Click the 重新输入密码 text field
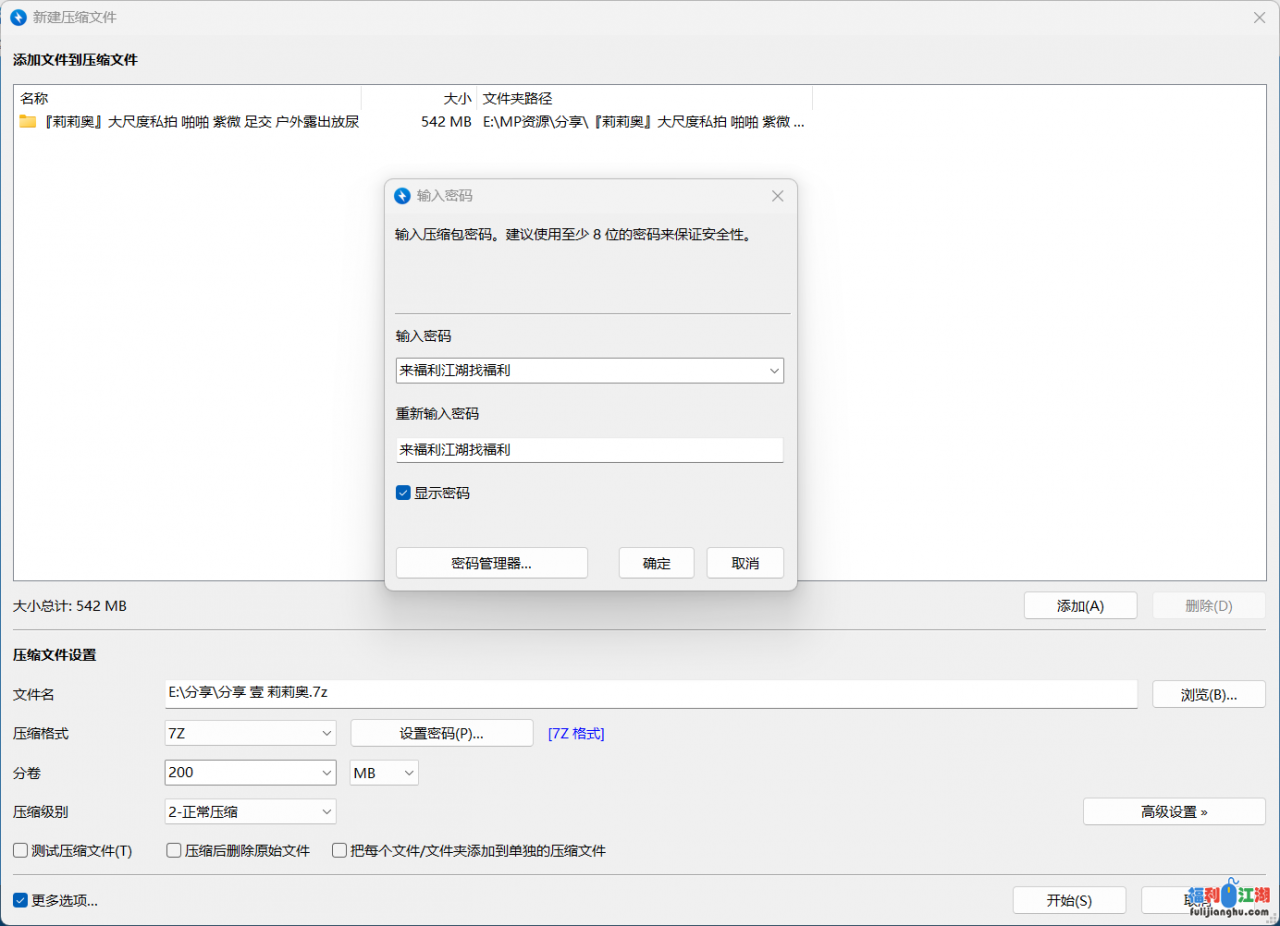 pyautogui.click(x=589, y=450)
